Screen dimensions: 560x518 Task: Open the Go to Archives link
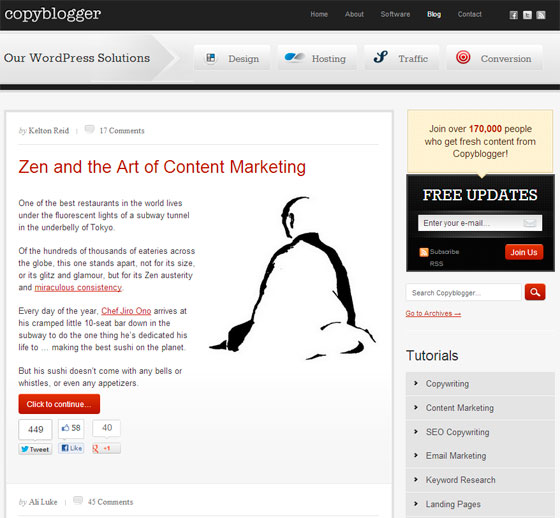click(x=433, y=313)
